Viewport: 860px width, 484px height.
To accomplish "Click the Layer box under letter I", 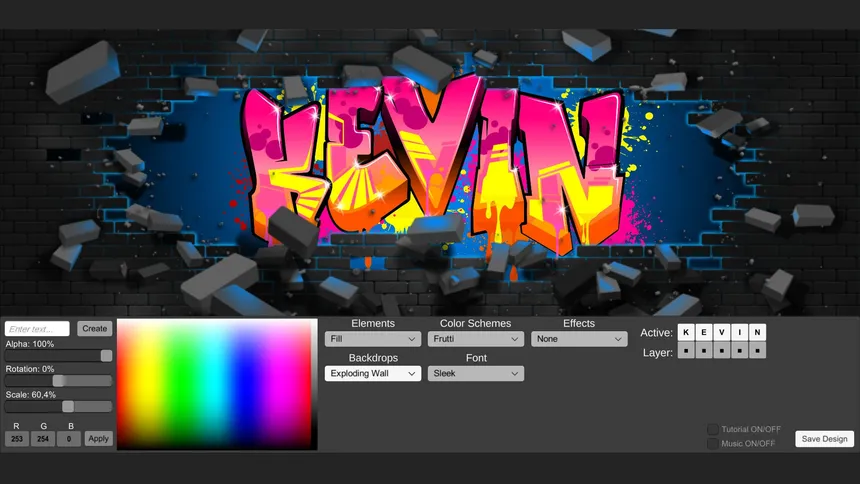I will [739, 350].
